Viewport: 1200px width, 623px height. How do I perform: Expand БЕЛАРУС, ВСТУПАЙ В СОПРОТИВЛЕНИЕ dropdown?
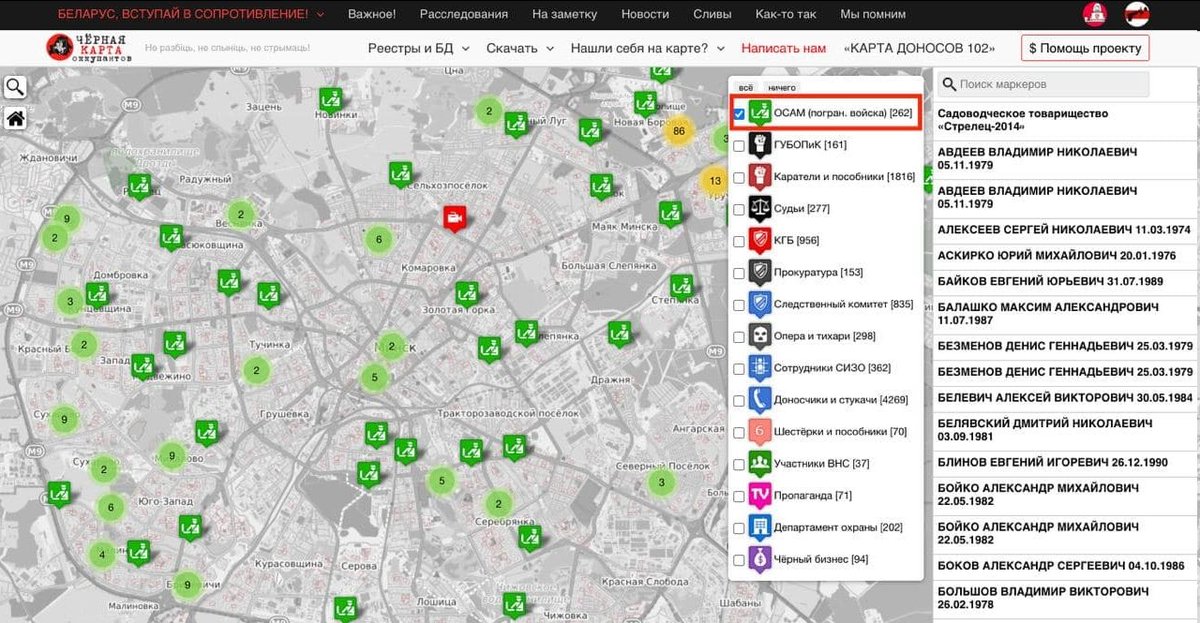[x=191, y=14]
